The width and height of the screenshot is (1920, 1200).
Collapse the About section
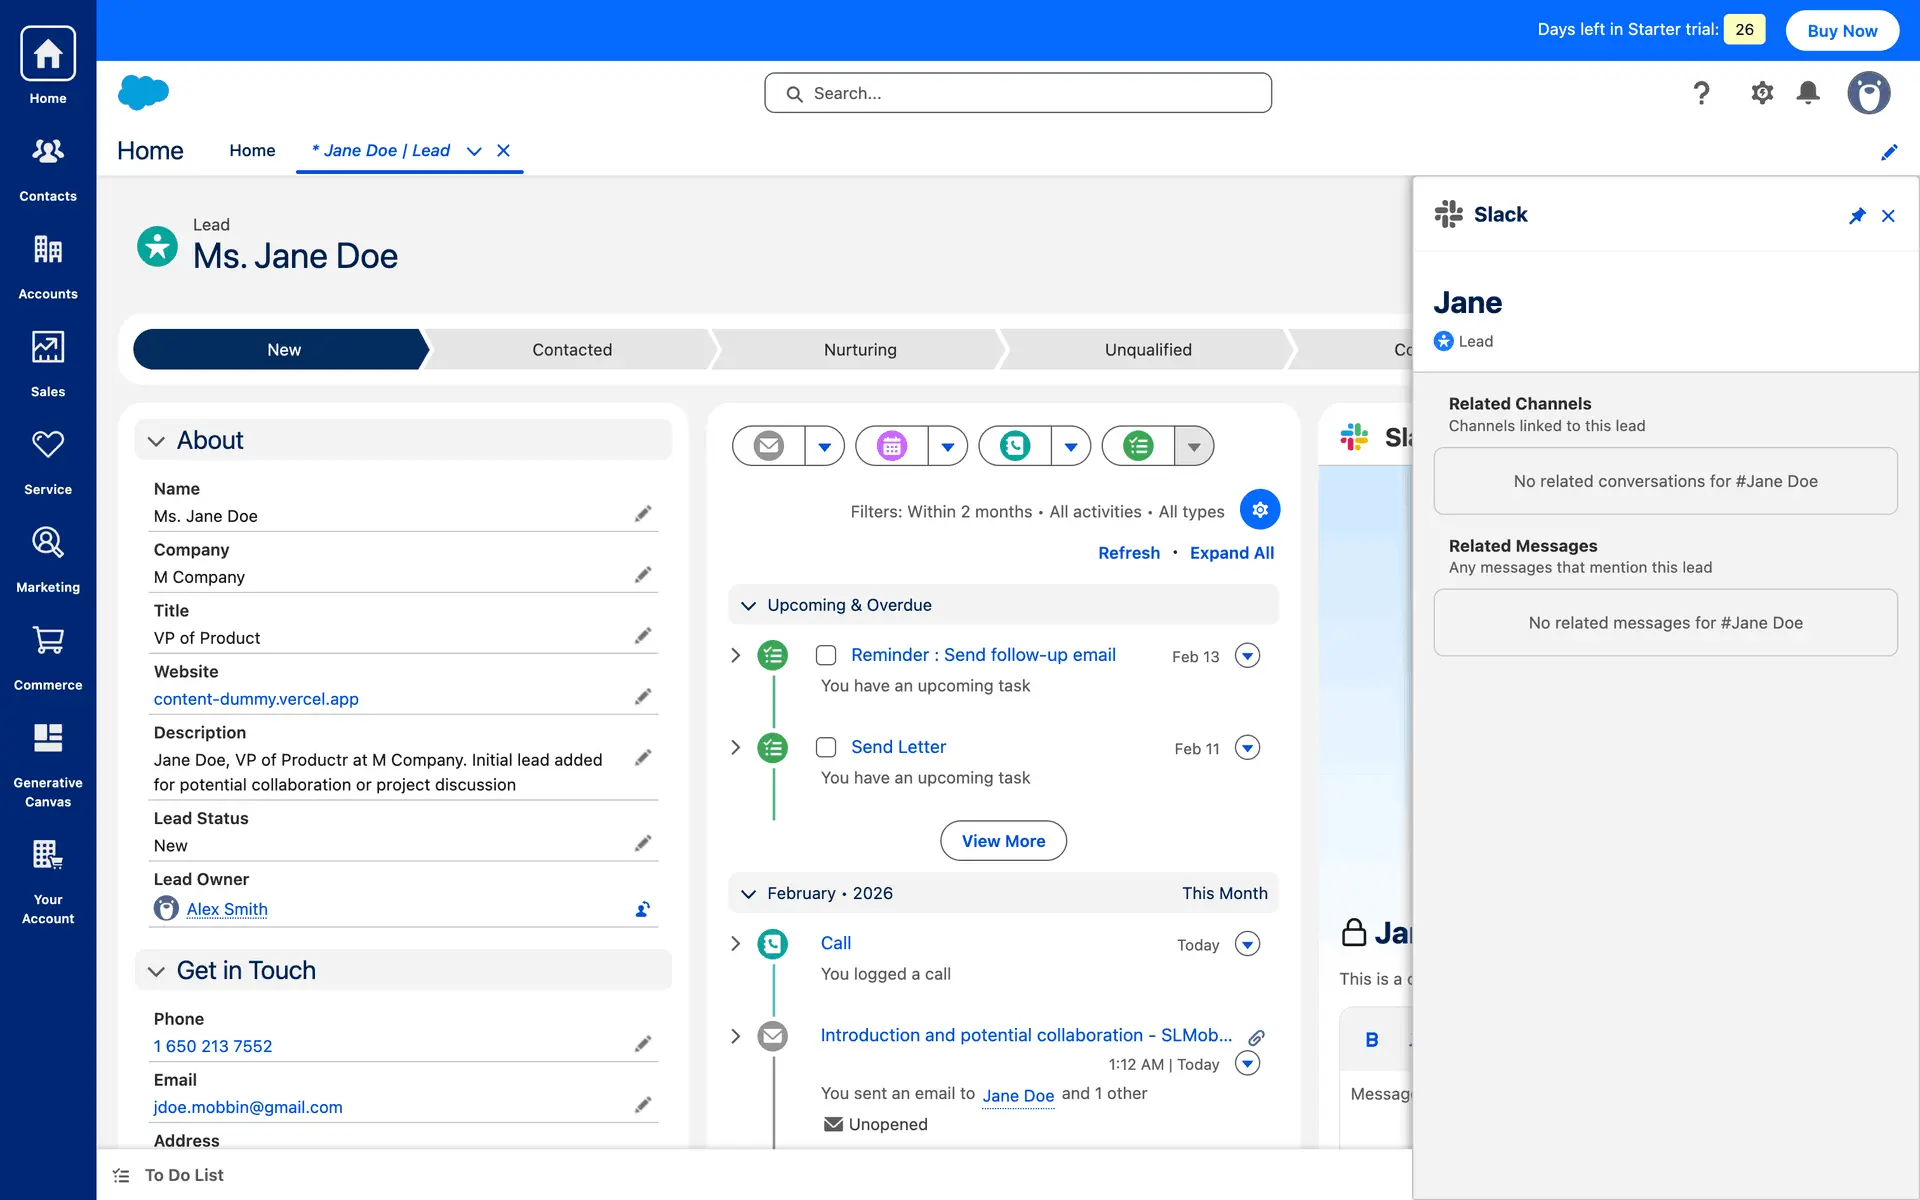[156, 441]
